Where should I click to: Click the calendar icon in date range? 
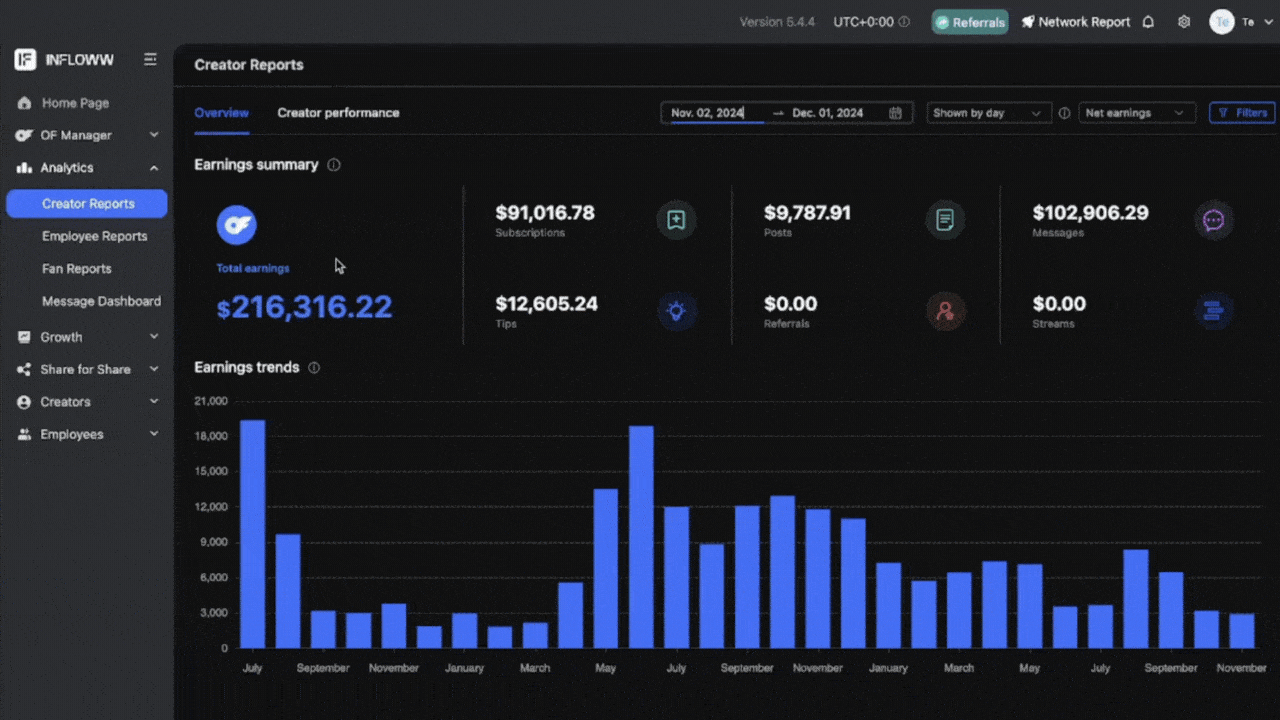pyautogui.click(x=895, y=113)
